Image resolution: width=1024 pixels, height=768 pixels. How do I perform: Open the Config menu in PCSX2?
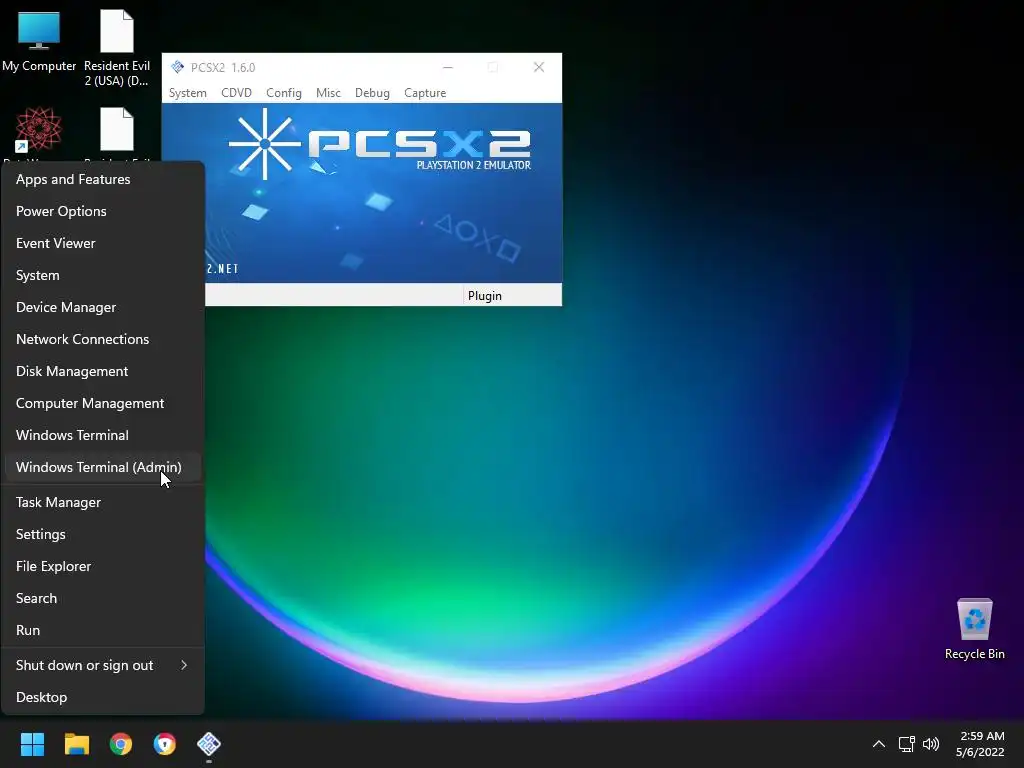click(283, 93)
